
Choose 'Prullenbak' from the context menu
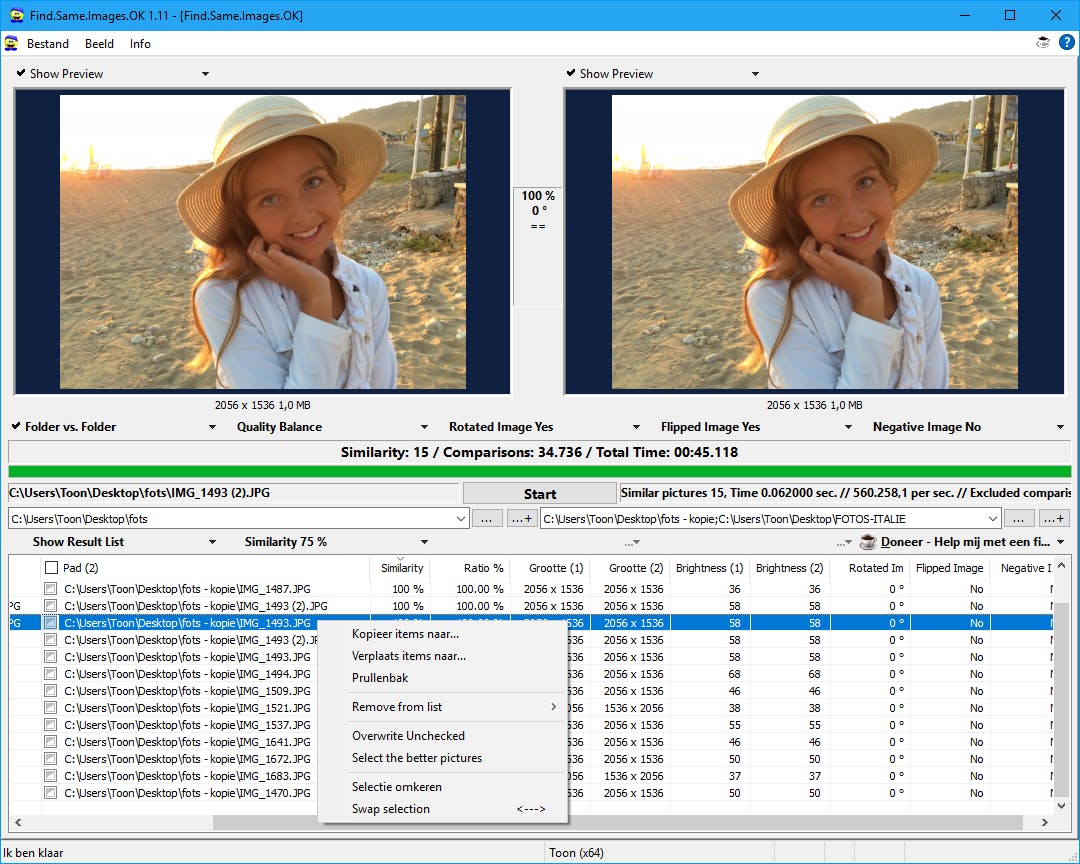[x=380, y=678]
